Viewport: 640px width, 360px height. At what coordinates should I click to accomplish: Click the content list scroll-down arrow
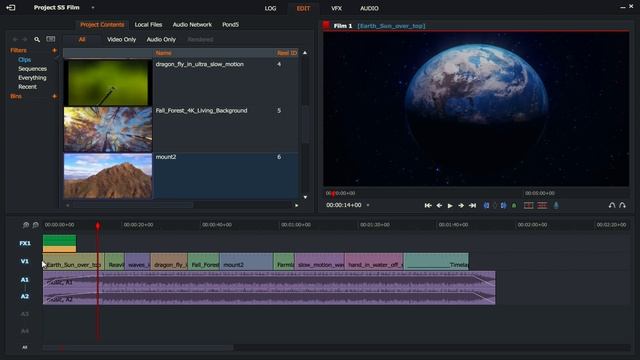(x=305, y=197)
